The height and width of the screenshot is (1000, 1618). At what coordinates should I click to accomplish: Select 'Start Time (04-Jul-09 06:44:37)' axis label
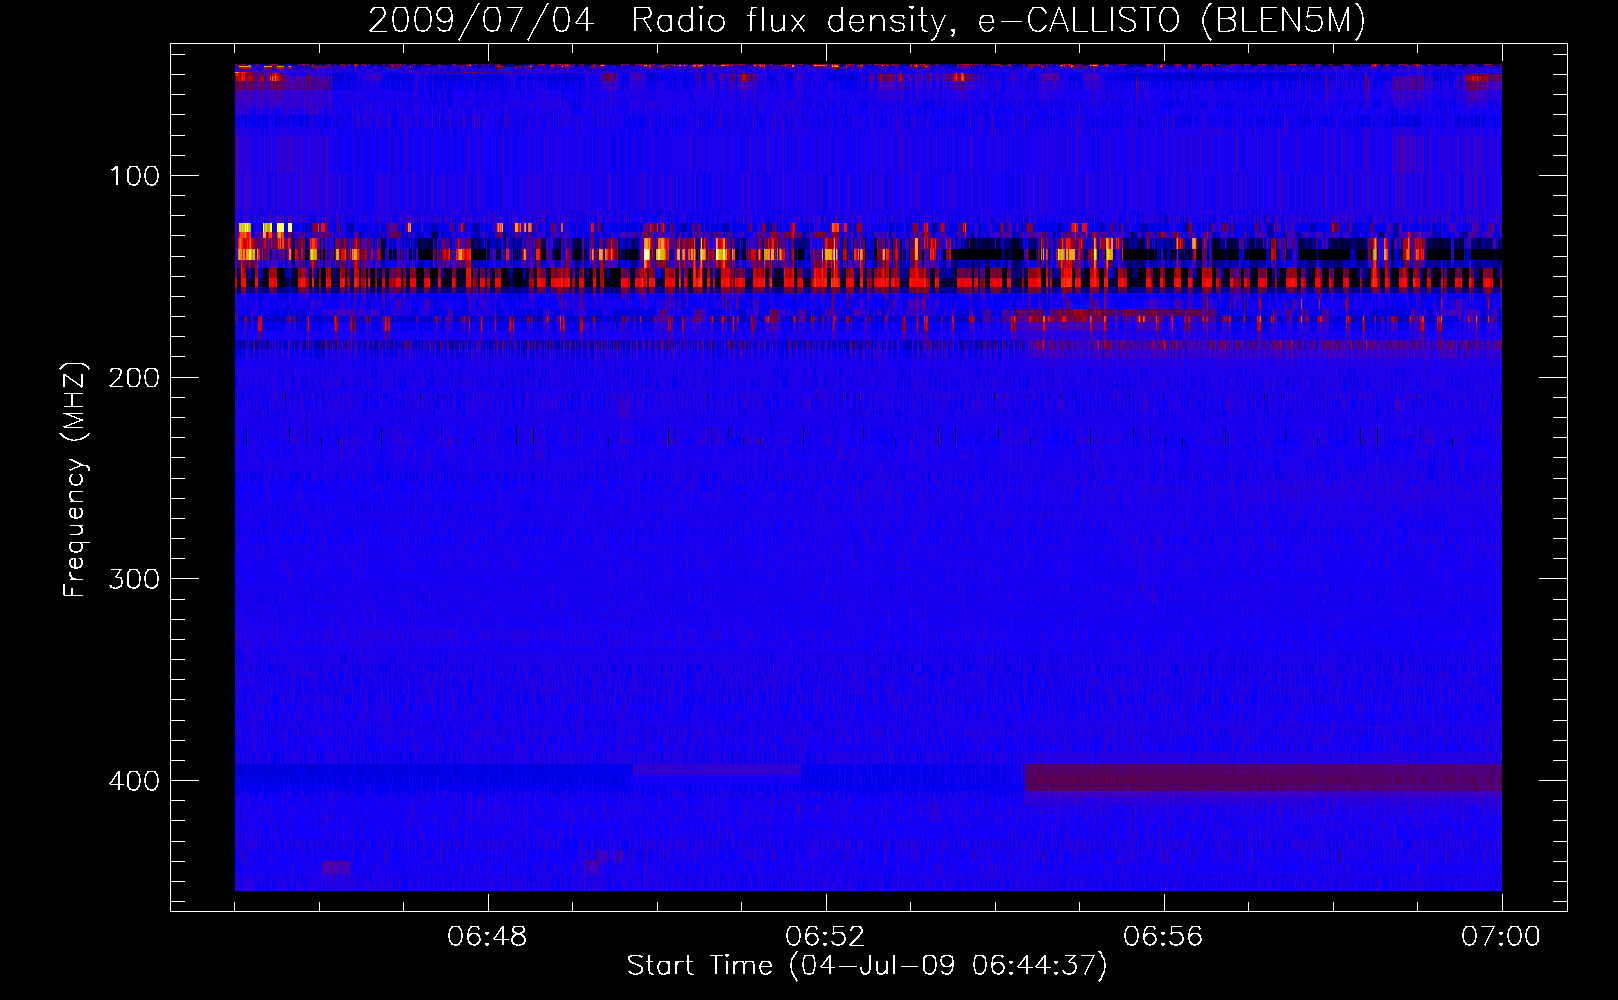point(867,966)
